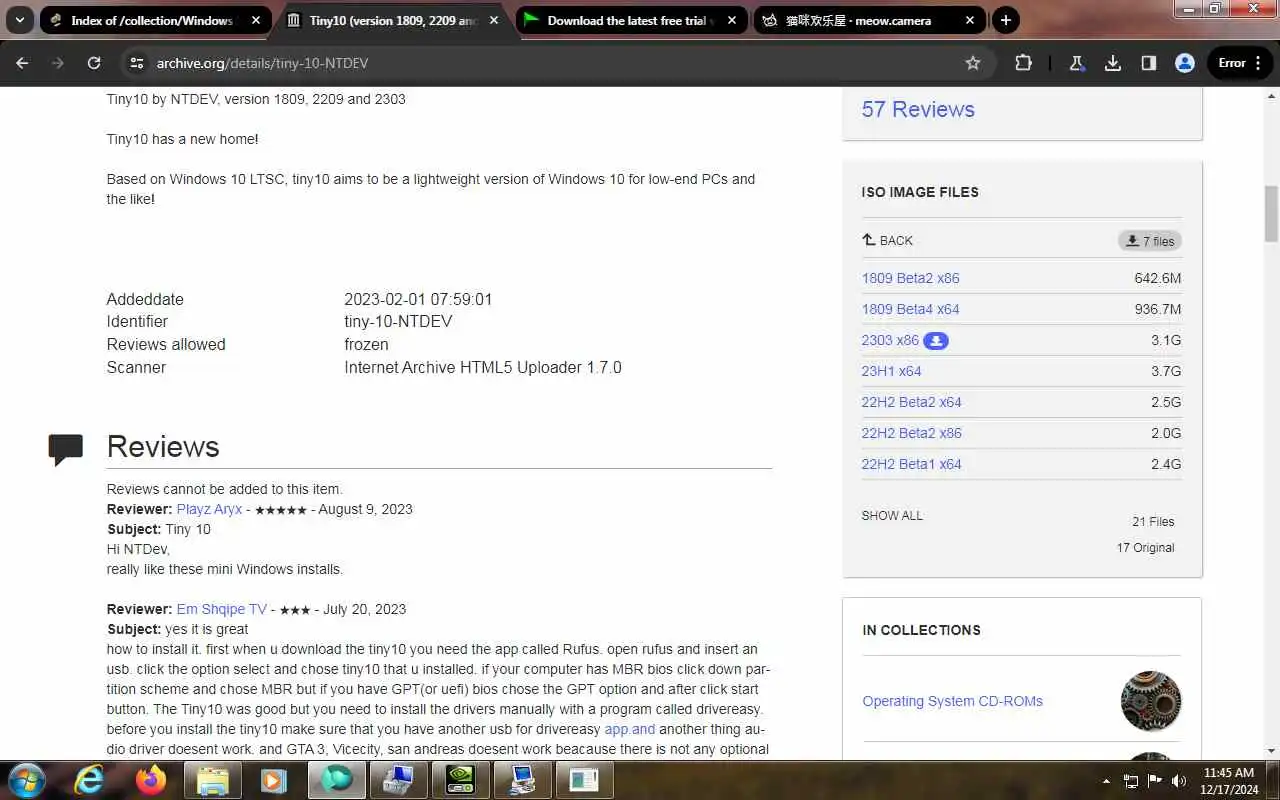Download 22H2 Beta2 x64 ISO
Image resolution: width=1280 pixels, height=800 pixels.
911,402
